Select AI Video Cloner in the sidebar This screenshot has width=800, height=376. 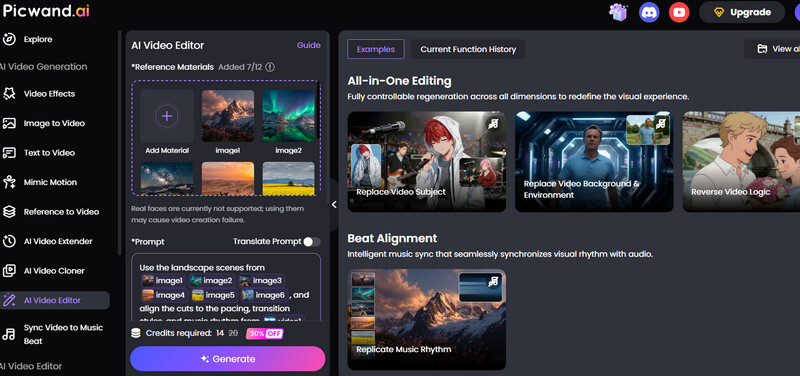pos(55,271)
